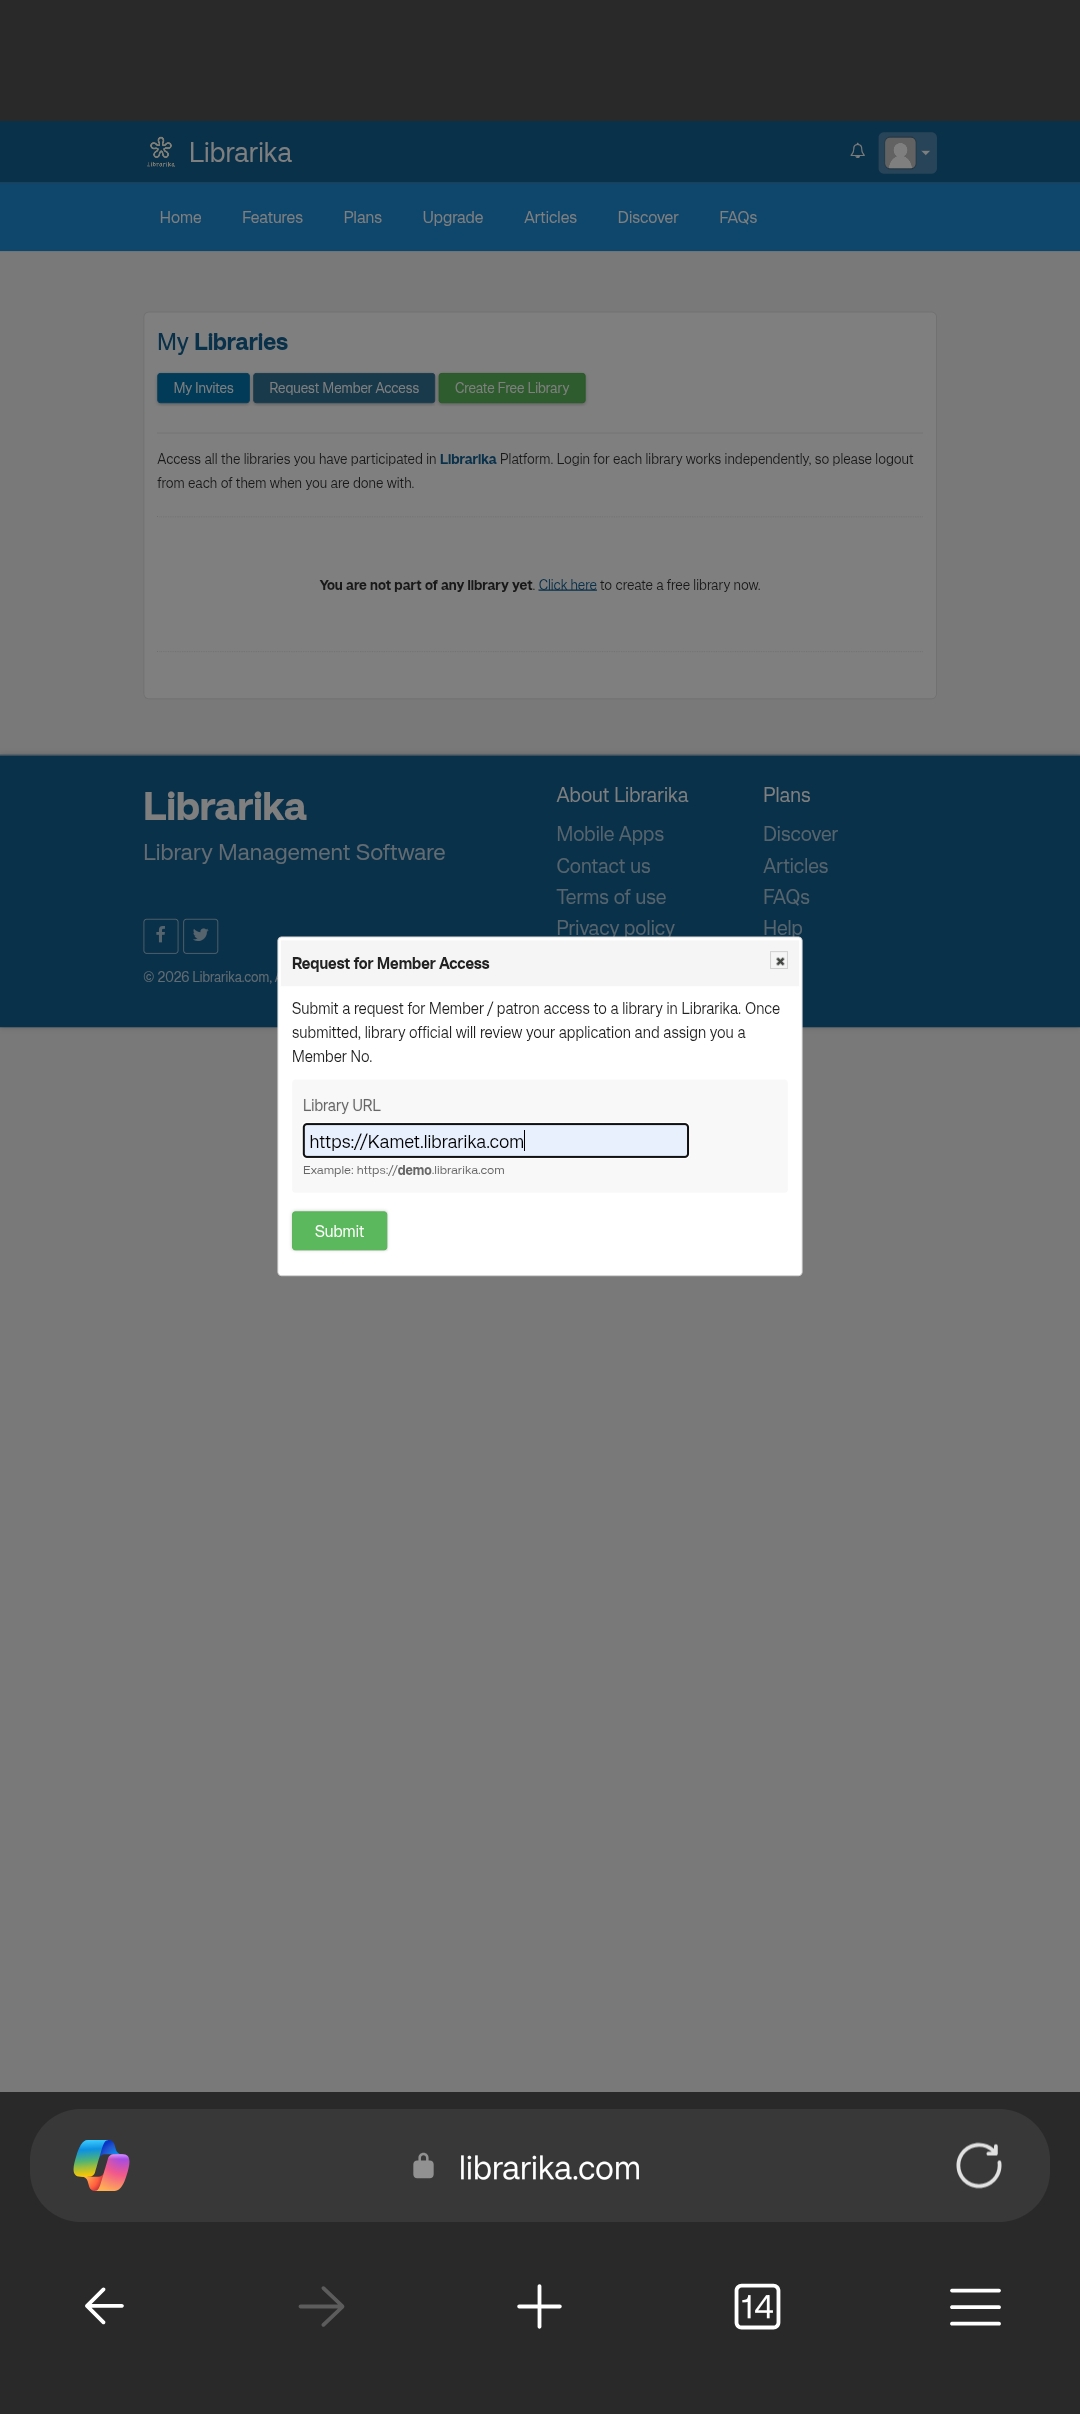Screen dimensions: 1080x2414
Task: Submit the member access request
Action: [x=339, y=1231]
